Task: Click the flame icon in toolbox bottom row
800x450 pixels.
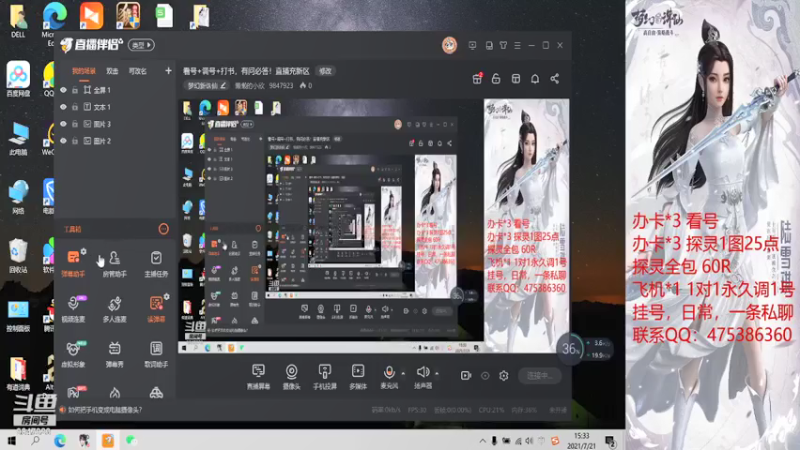Action: click(x=115, y=392)
